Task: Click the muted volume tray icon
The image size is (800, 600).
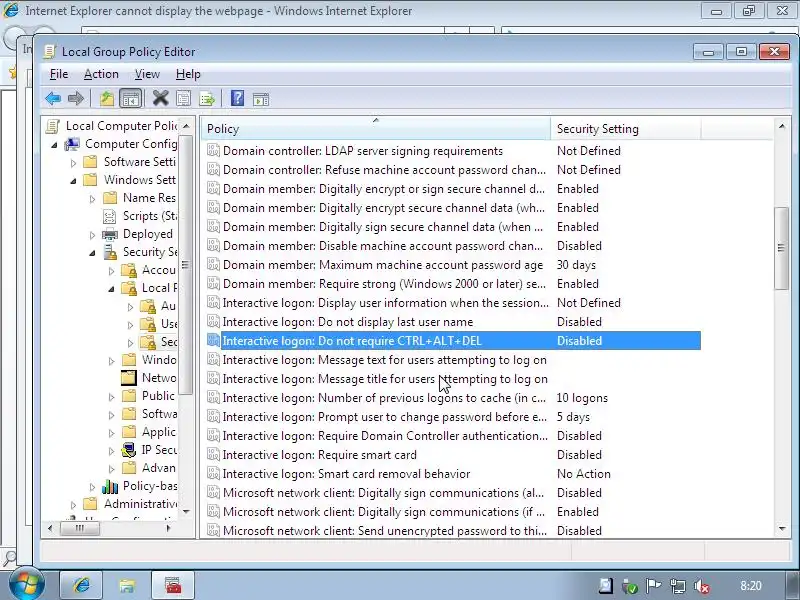Action: pos(702,586)
